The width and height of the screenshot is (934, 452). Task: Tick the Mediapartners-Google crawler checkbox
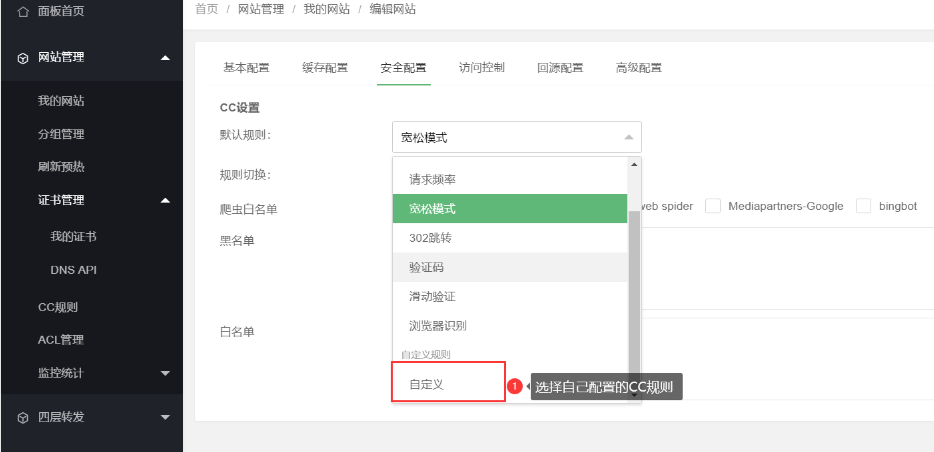[713, 206]
